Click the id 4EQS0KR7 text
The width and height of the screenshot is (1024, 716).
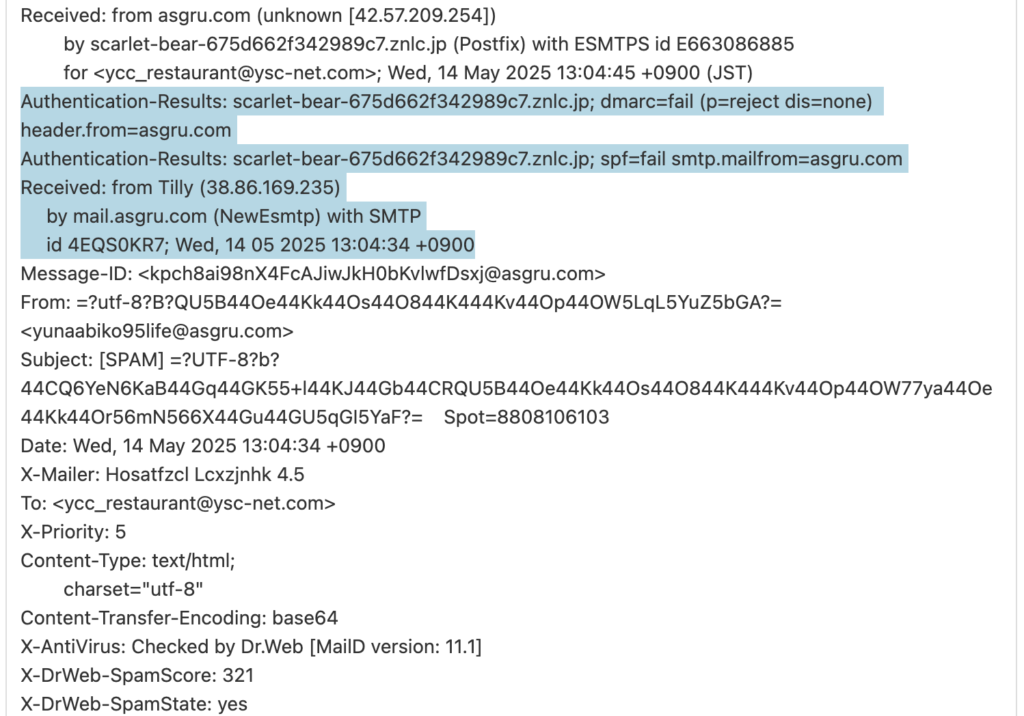(105, 245)
